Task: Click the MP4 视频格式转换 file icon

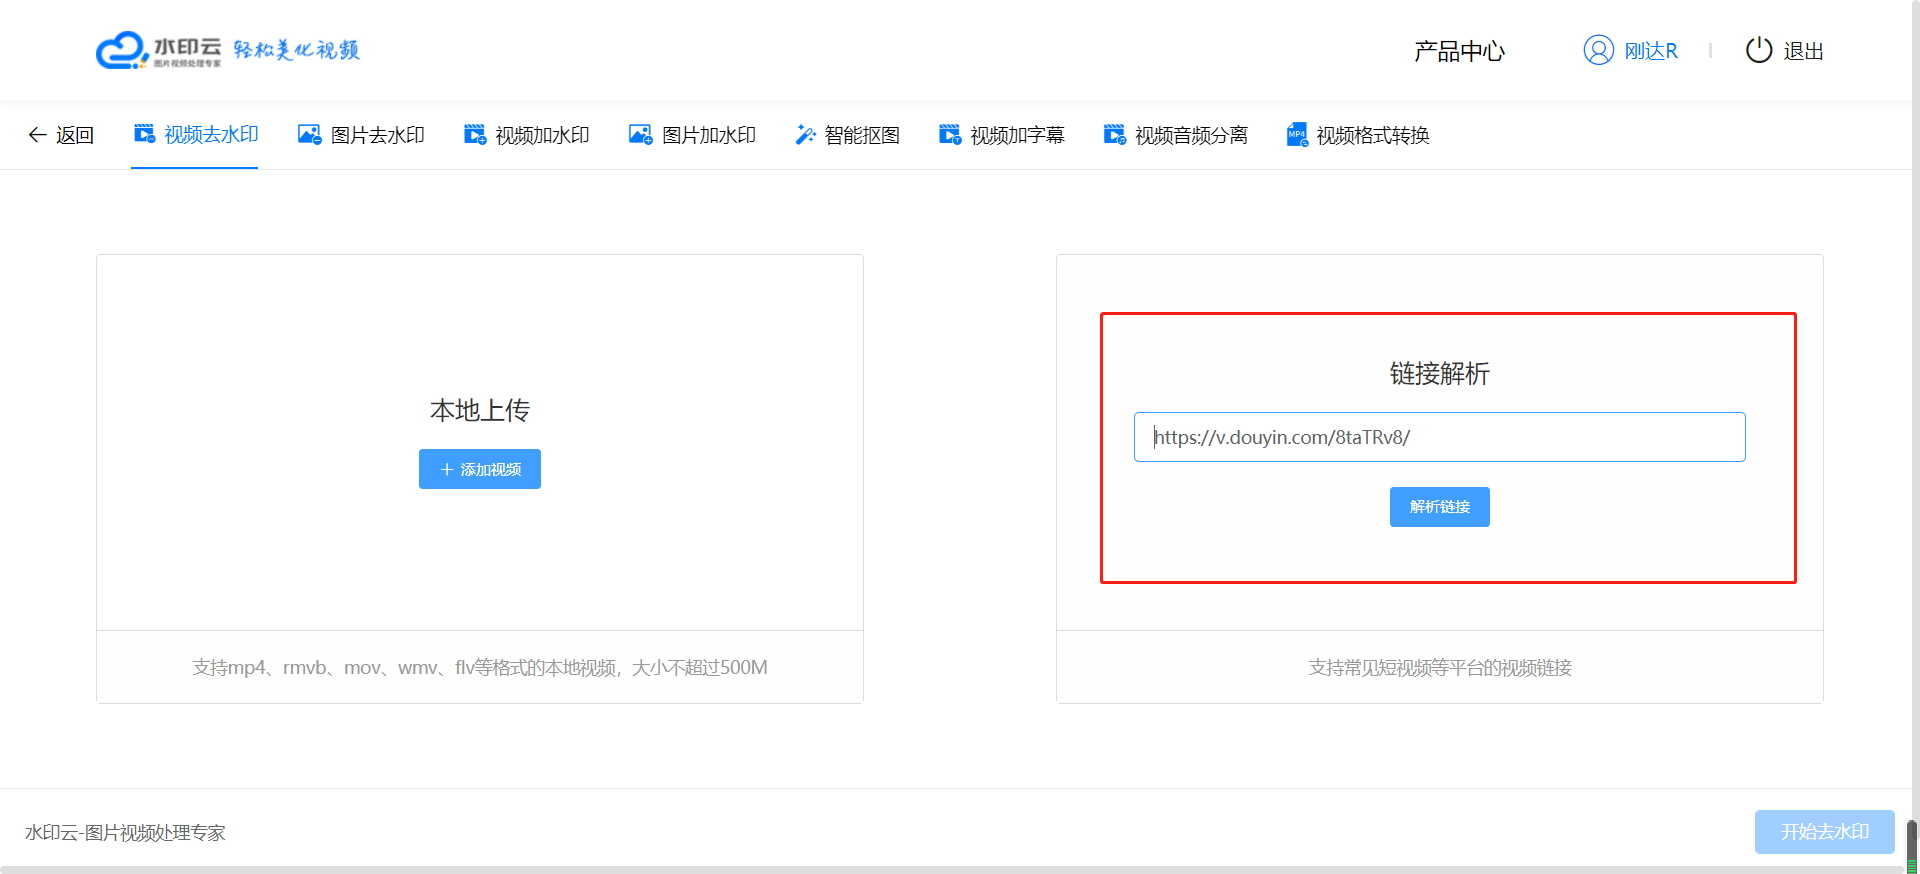Action: [1297, 134]
